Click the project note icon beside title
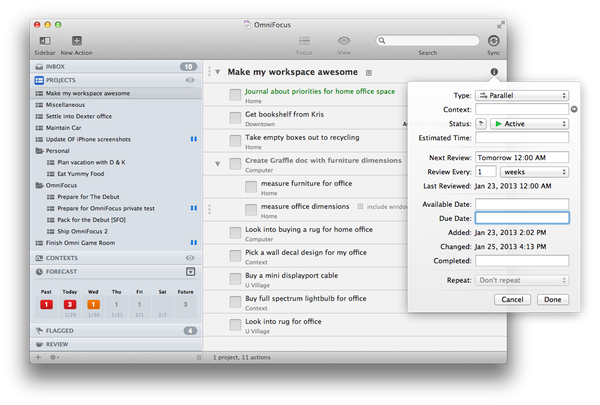Image resolution: width=600 pixels, height=405 pixels. [368, 73]
